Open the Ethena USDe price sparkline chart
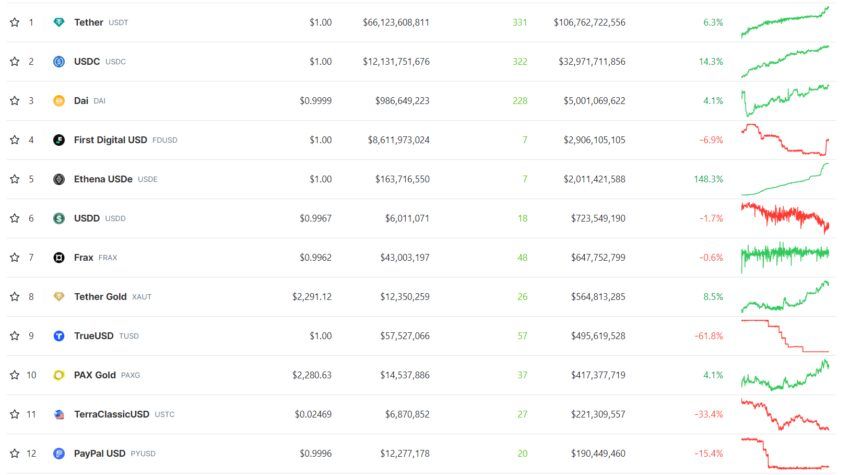 [785, 179]
